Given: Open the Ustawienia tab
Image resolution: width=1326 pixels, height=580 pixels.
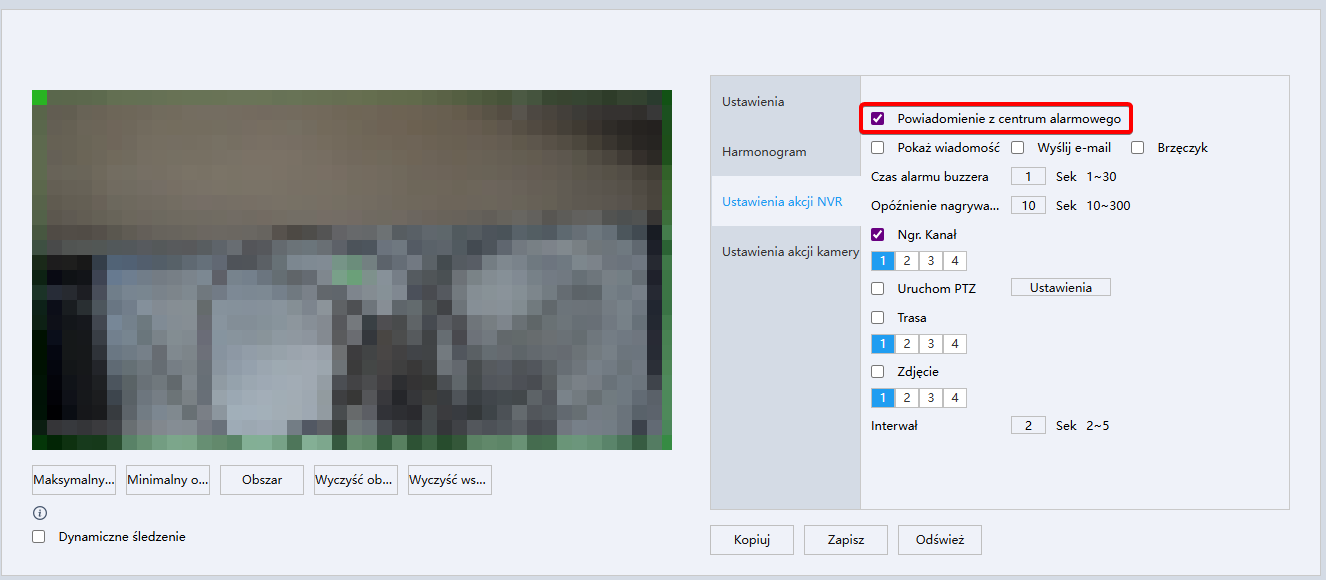Looking at the screenshot, I should point(753,102).
